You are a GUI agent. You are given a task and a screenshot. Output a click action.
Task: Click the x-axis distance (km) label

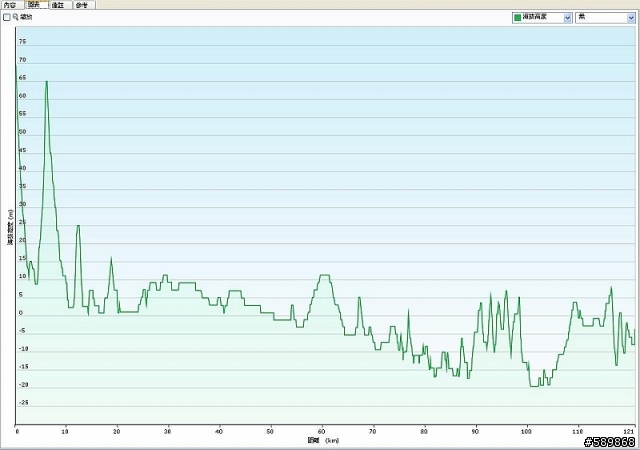click(x=323, y=440)
